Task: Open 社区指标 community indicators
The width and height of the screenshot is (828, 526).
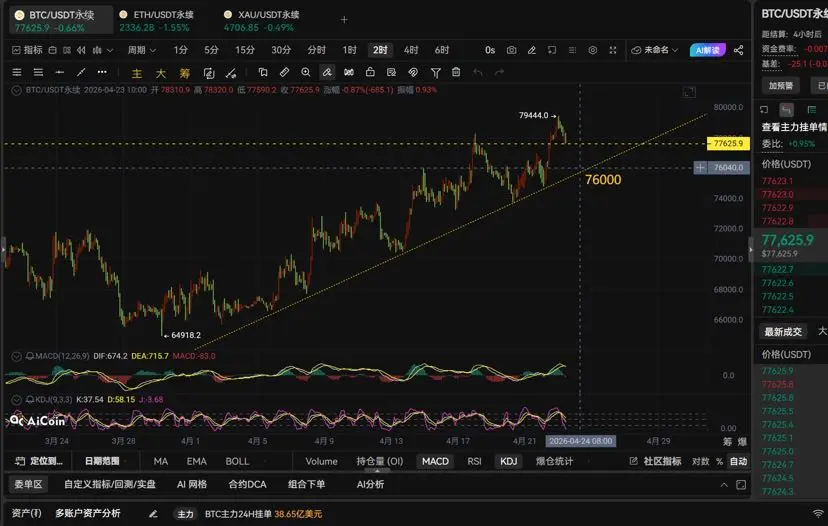Action: tap(656, 462)
